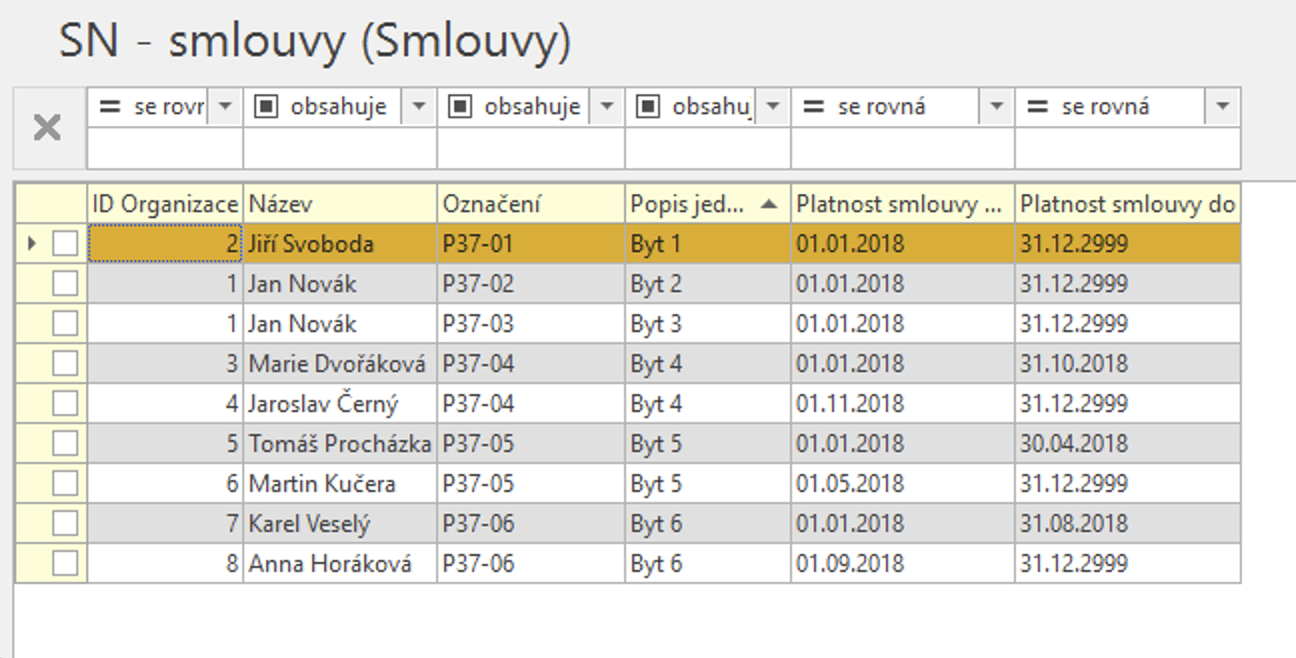This screenshot has width=1296, height=658.
Task: Select the checkbox for Anna Horáková row
Action: [x=65, y=564]
